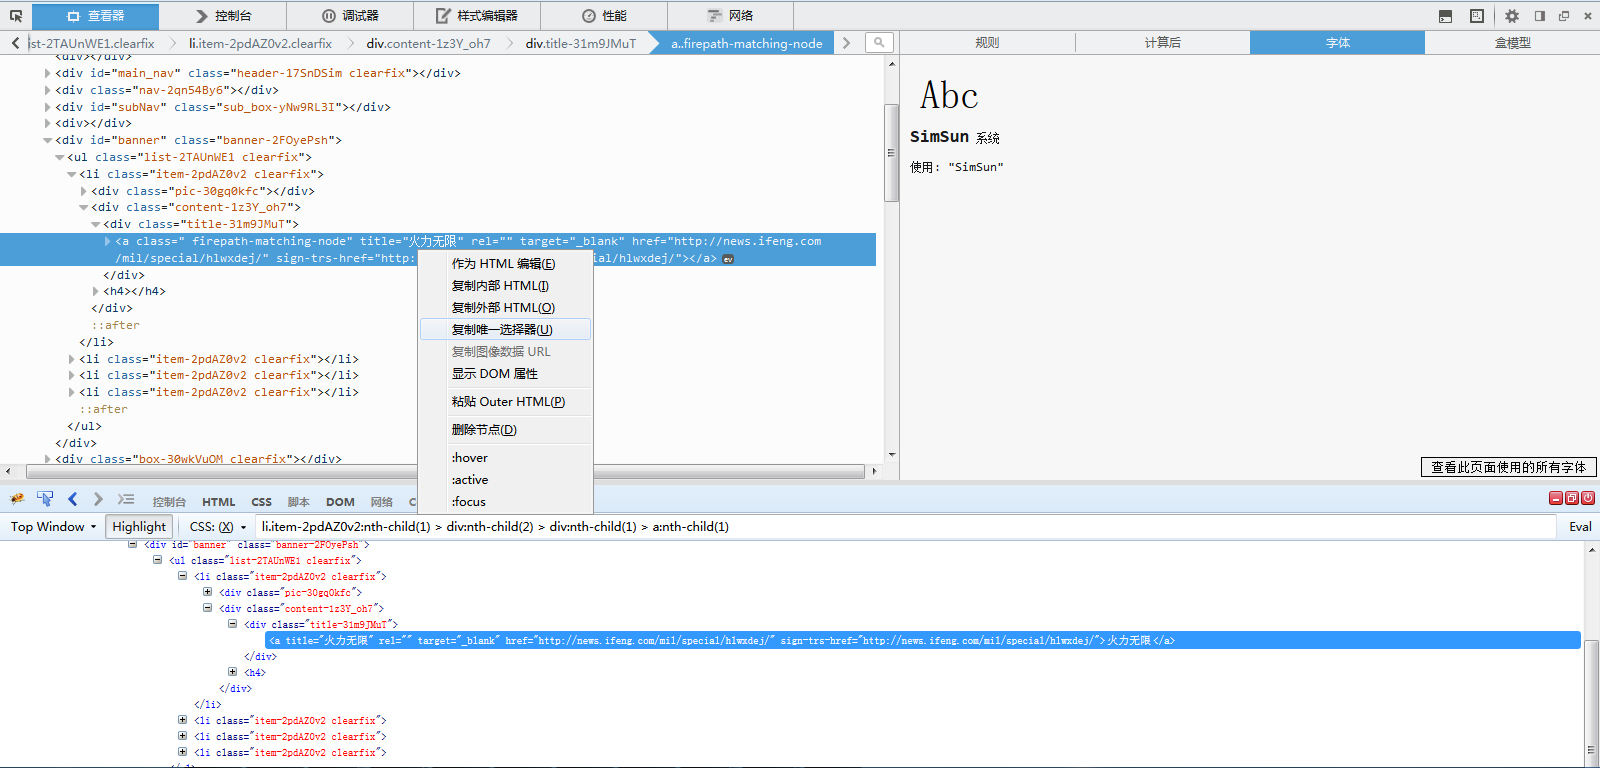Switch to 查看器 inspector tab
1600x768 pixels.
(95, 16)
